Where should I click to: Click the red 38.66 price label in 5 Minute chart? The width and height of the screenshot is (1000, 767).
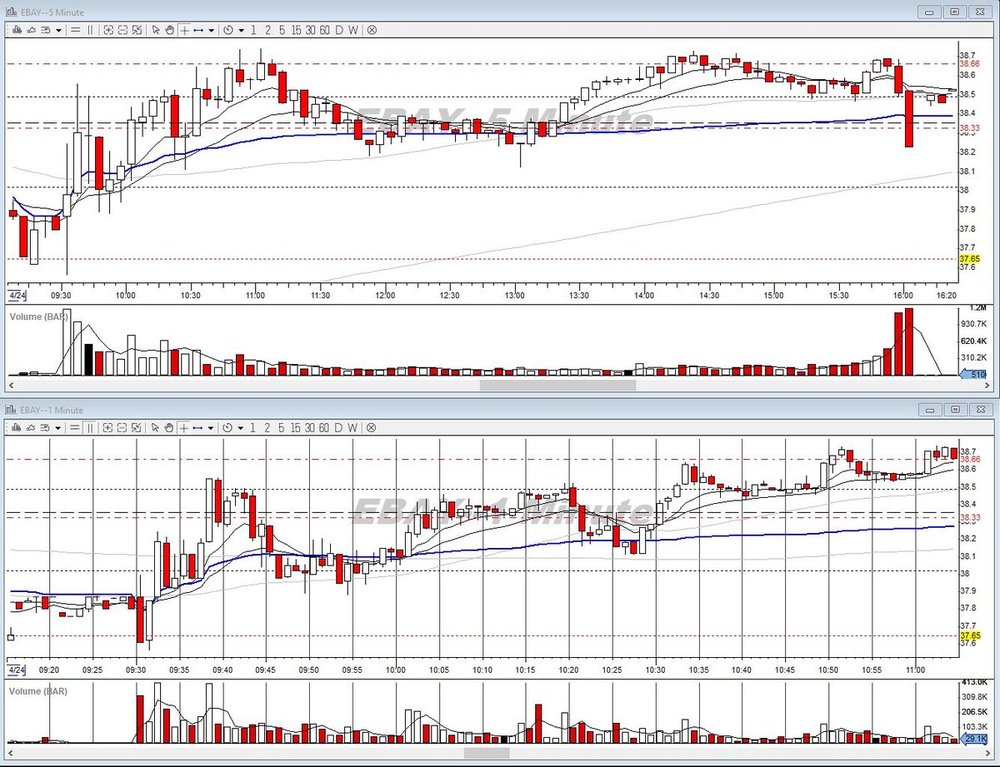click(969, 64)
